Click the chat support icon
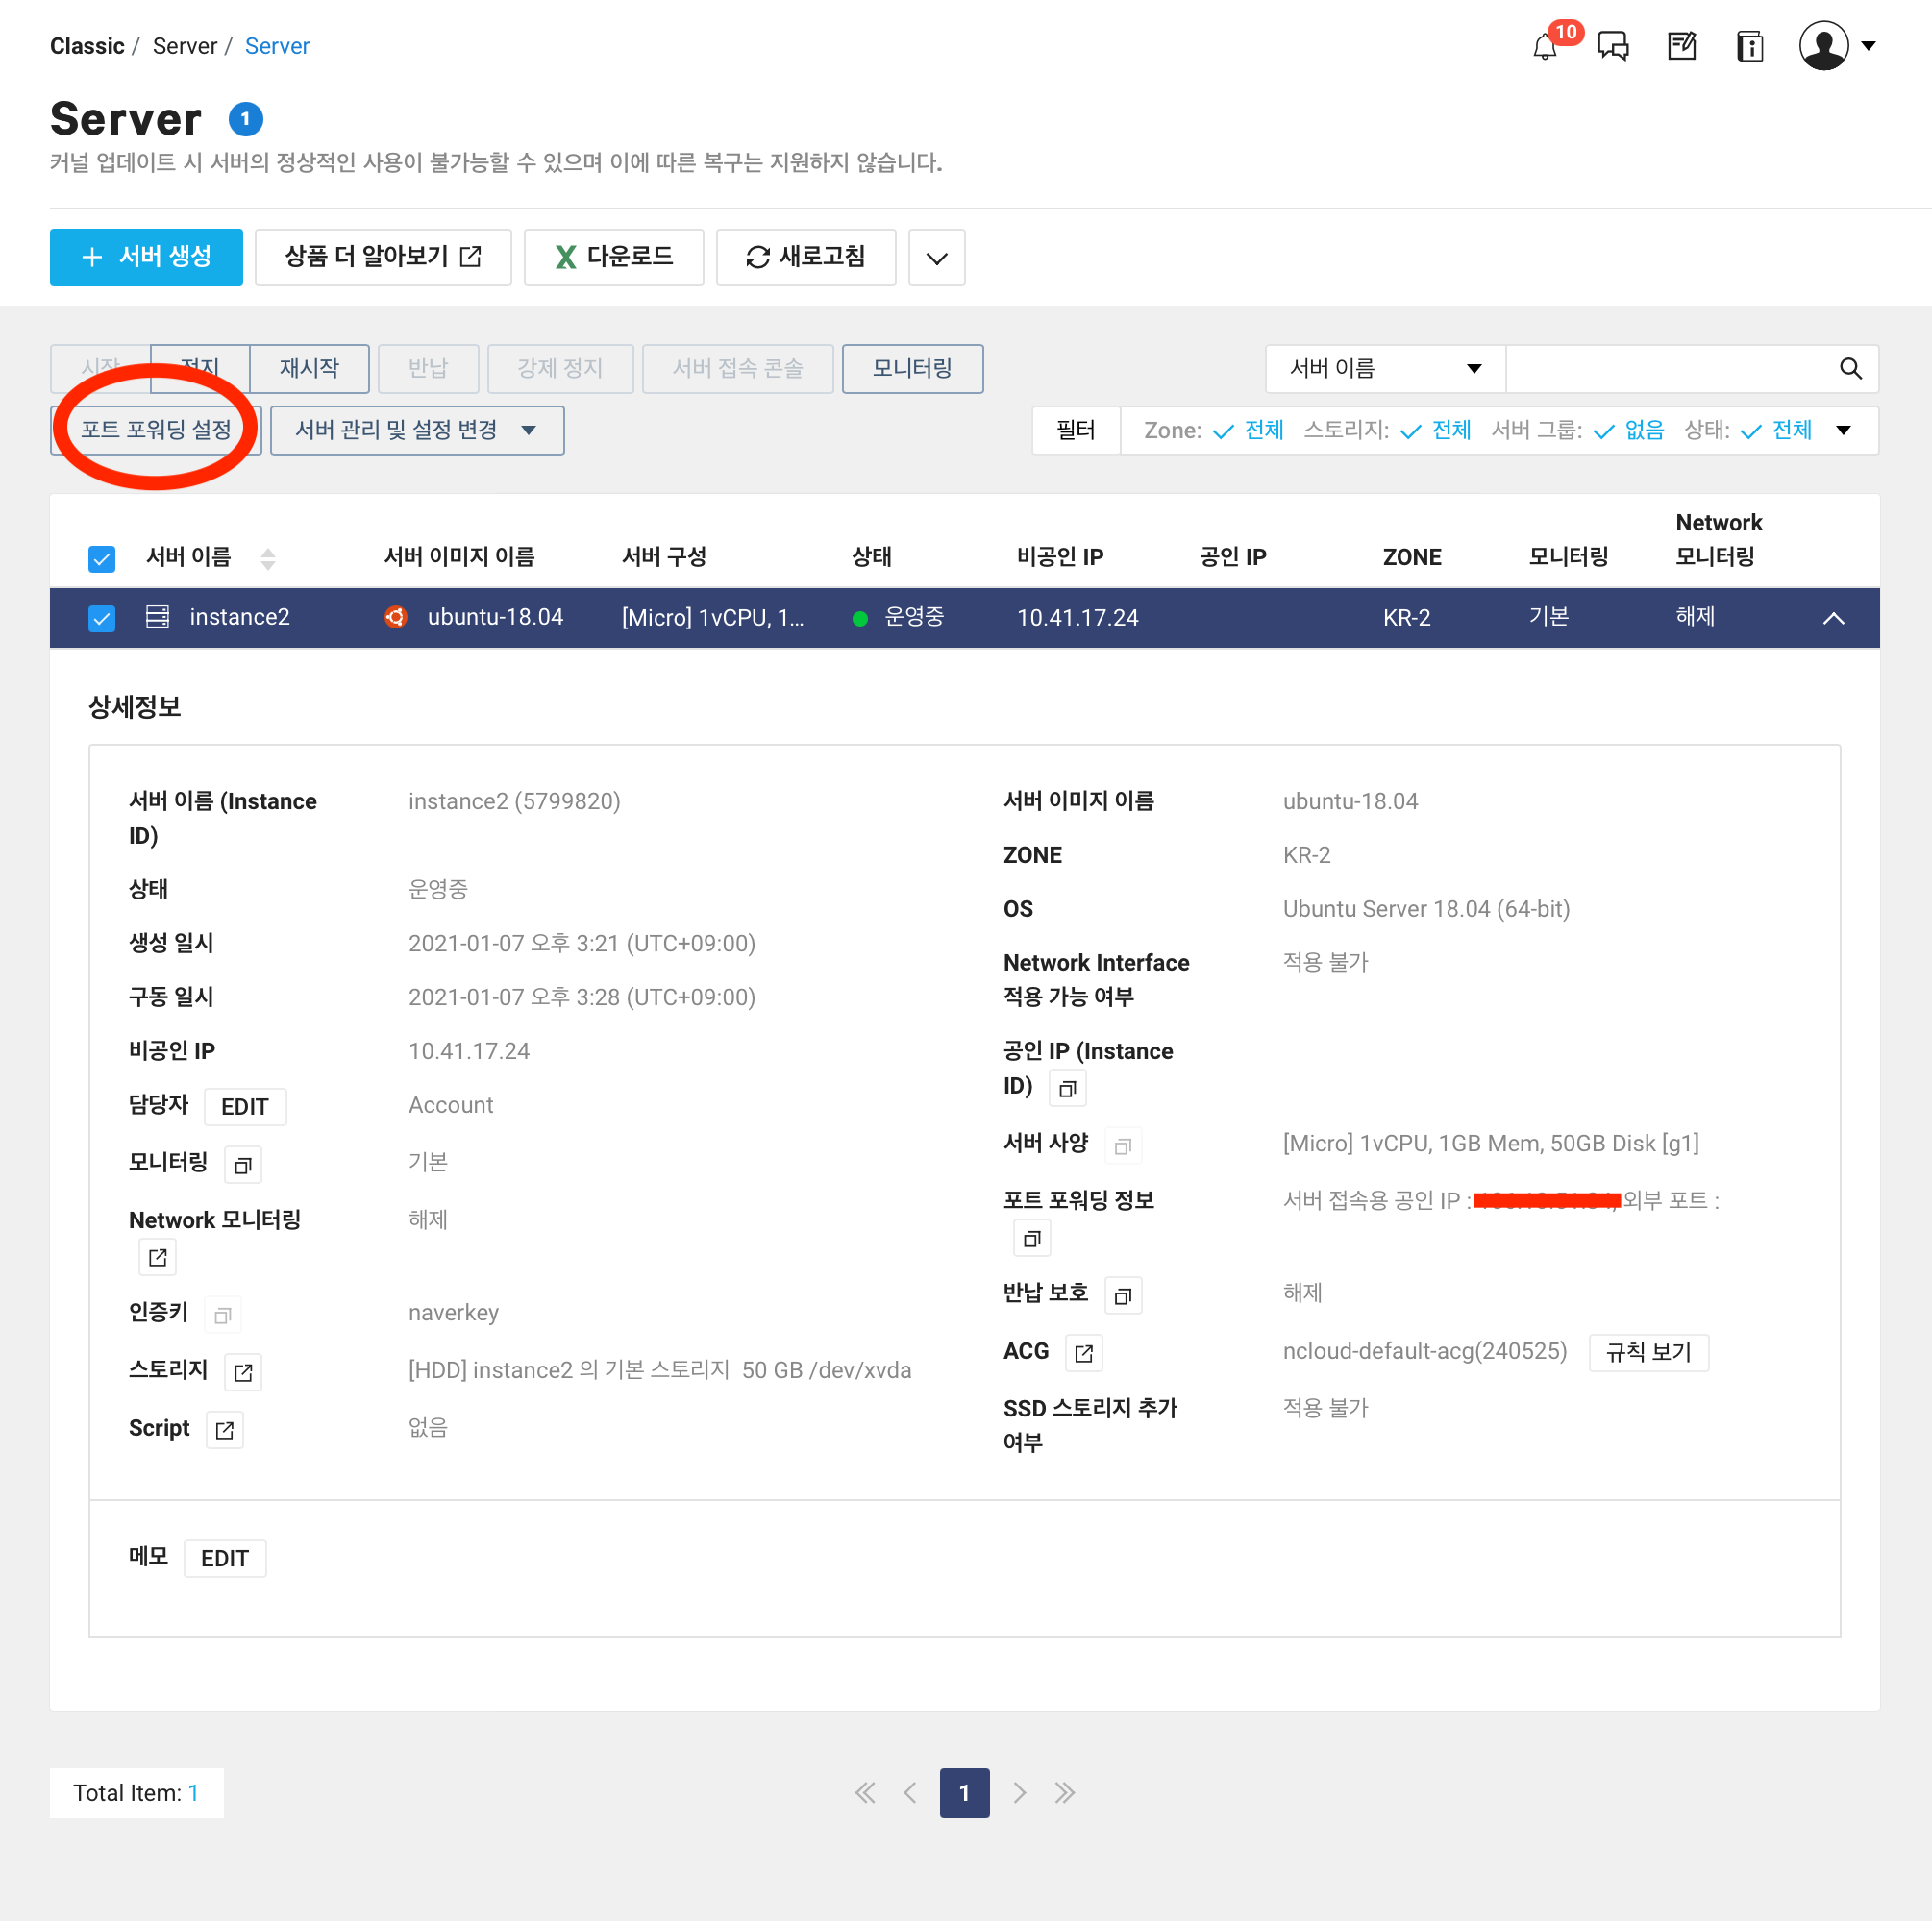The height and width of the screenshot is (1921, 1932). coord(1612,46)
